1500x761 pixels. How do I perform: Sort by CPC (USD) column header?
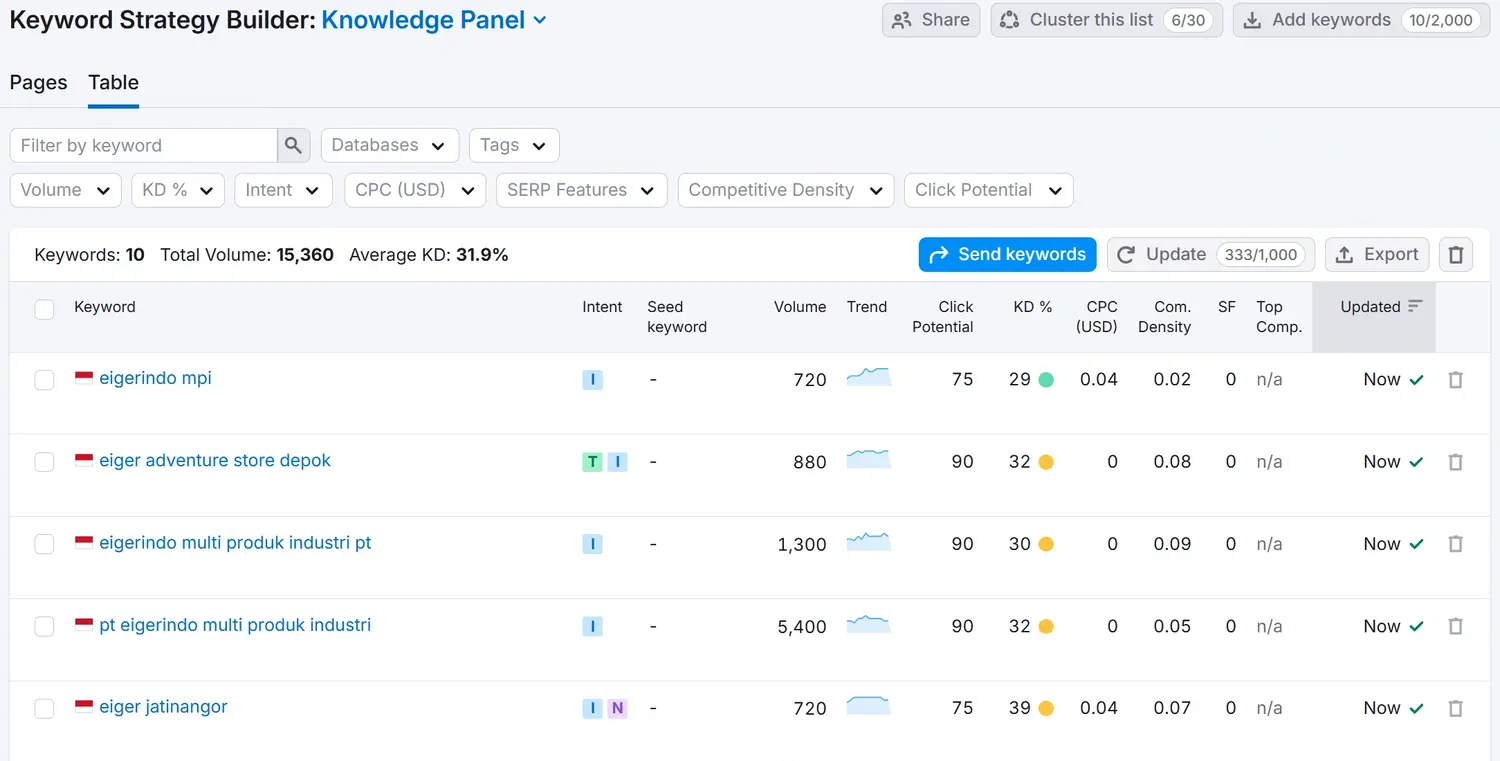[x=1097, y=317]
